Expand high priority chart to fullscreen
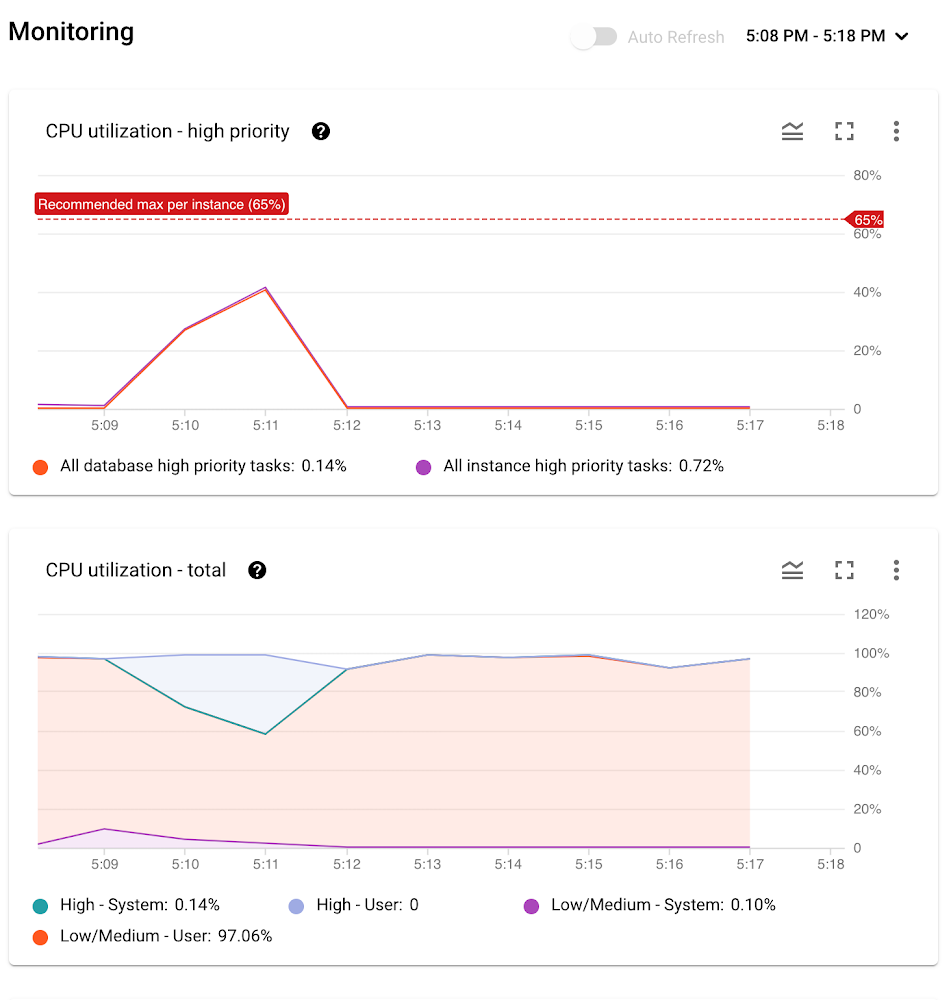Viewport: 951px width, 1000px height. tap(844, 131)
